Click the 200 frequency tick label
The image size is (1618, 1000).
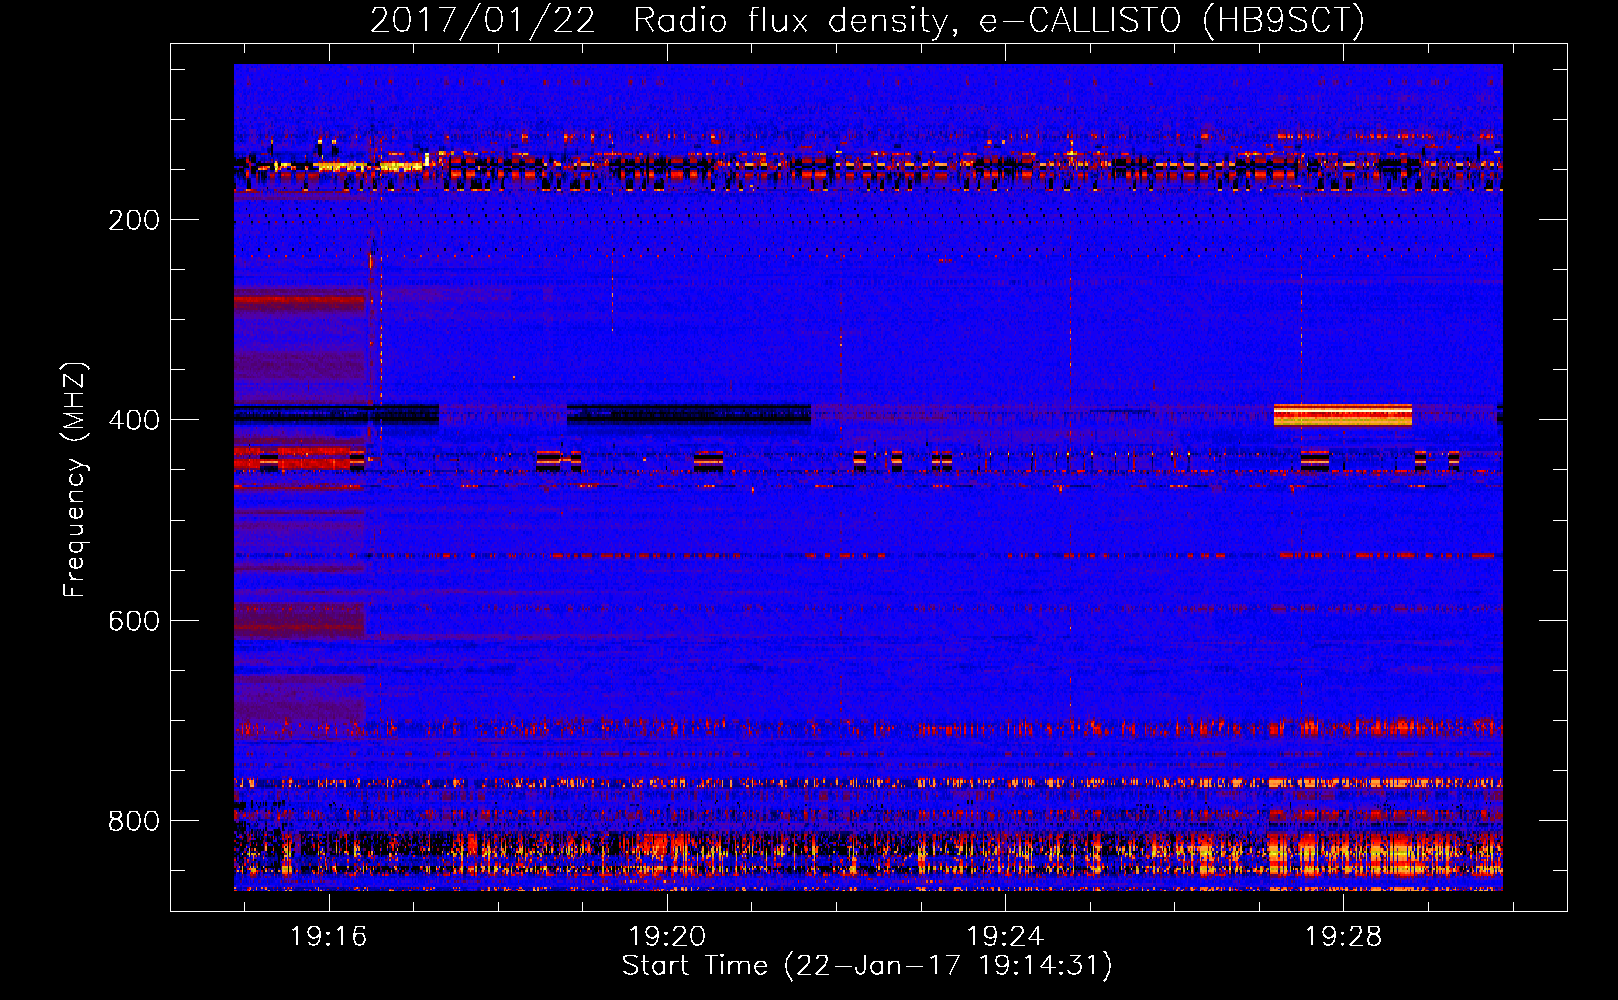pos(134,220)
